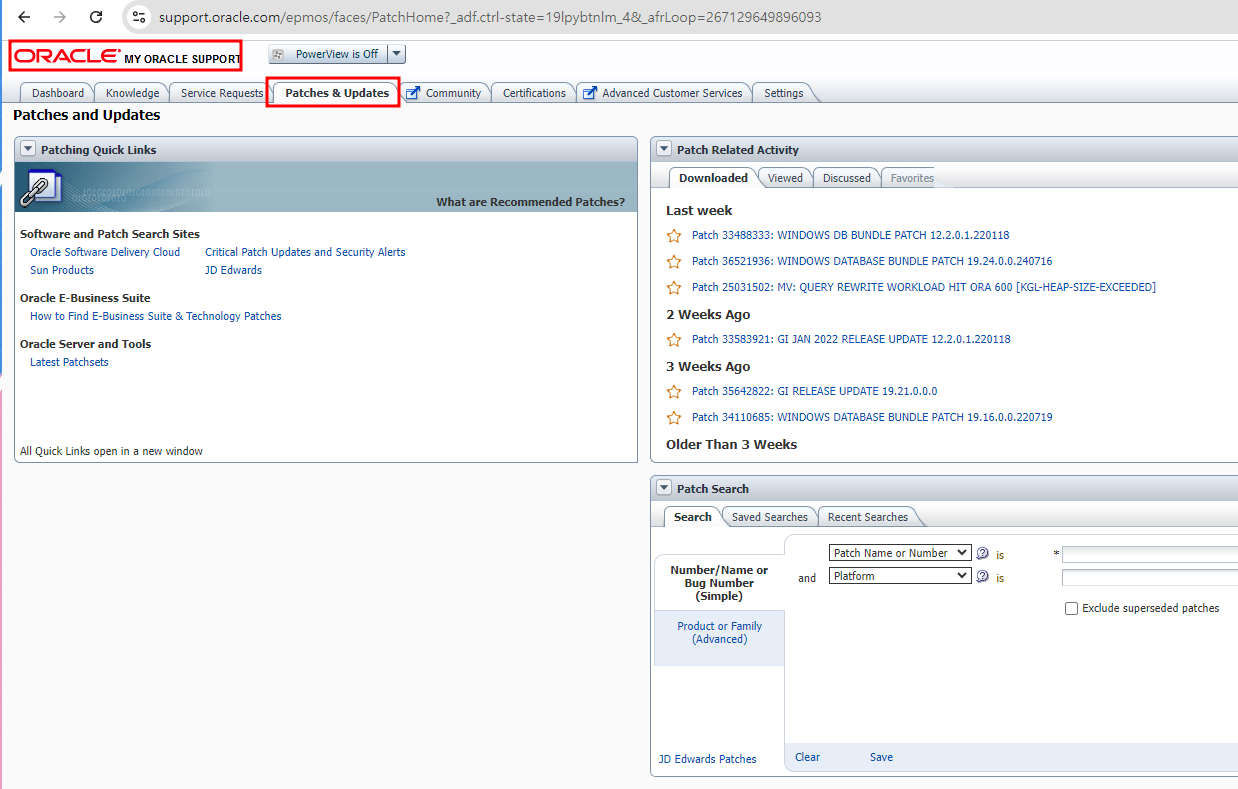The height and width of the screenshot is (789, 1238).
Task: Click external link icon on Advanced Customer Services
Action: pyautogui.click(x=590, y=93)
